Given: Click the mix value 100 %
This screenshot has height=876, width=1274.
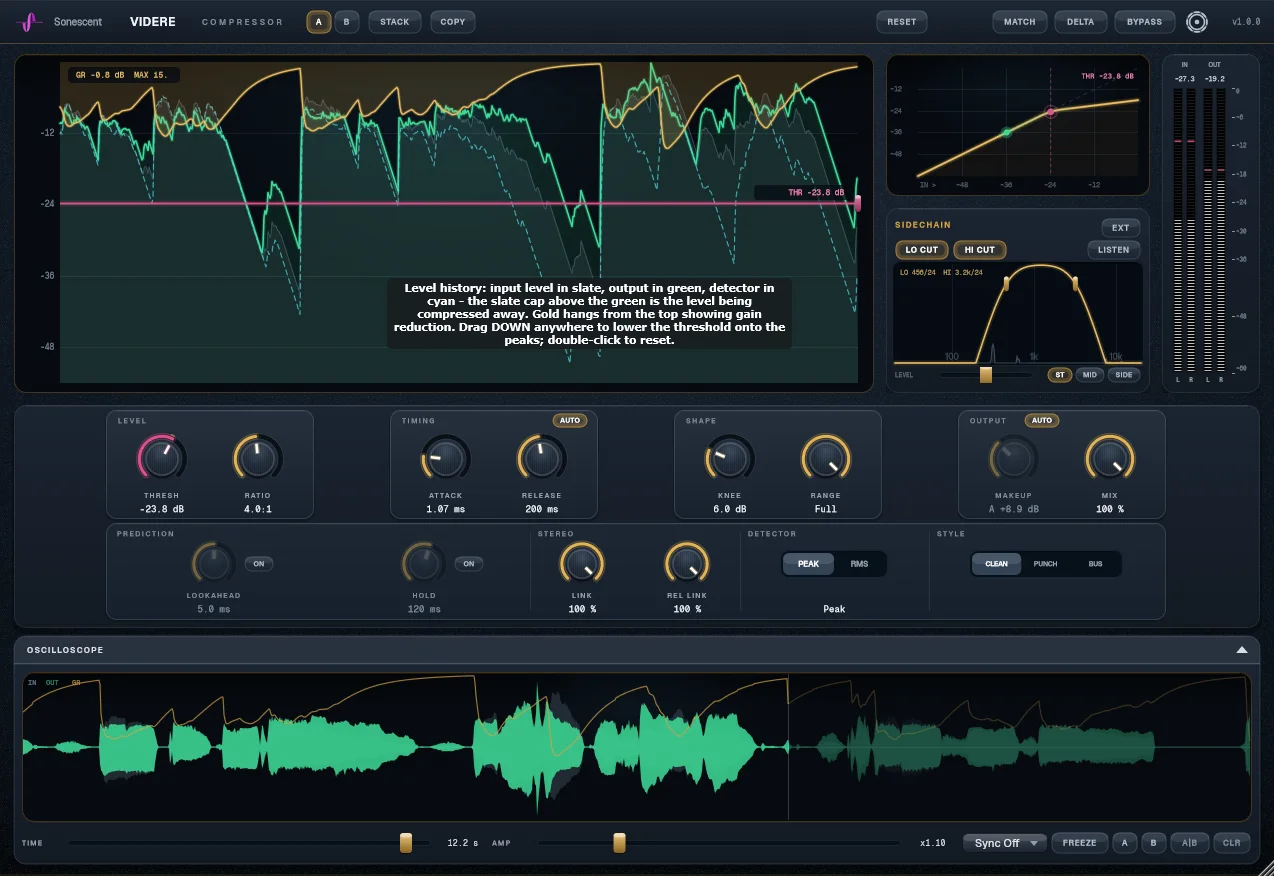Looking at the screenshot, I should point(1109,509).
